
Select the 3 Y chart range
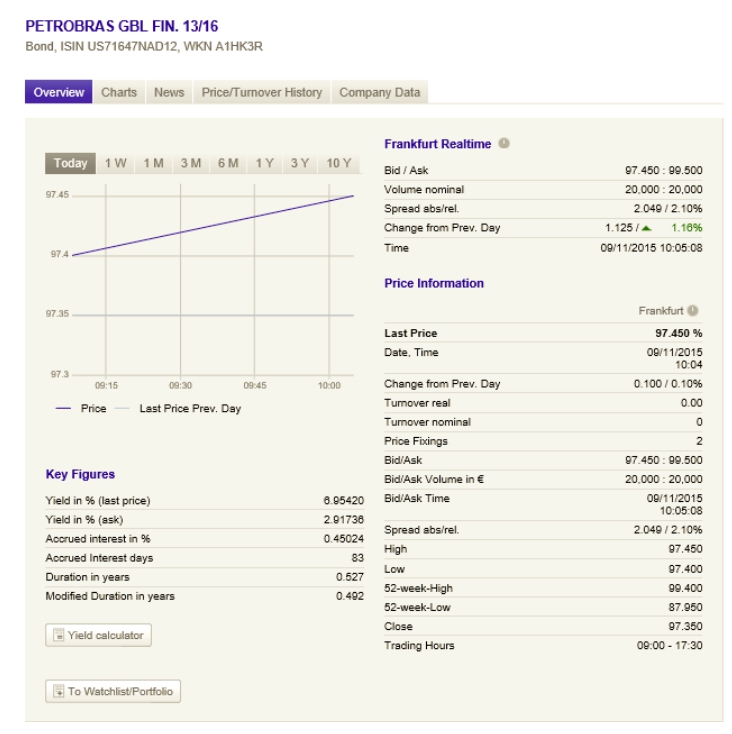300,163
